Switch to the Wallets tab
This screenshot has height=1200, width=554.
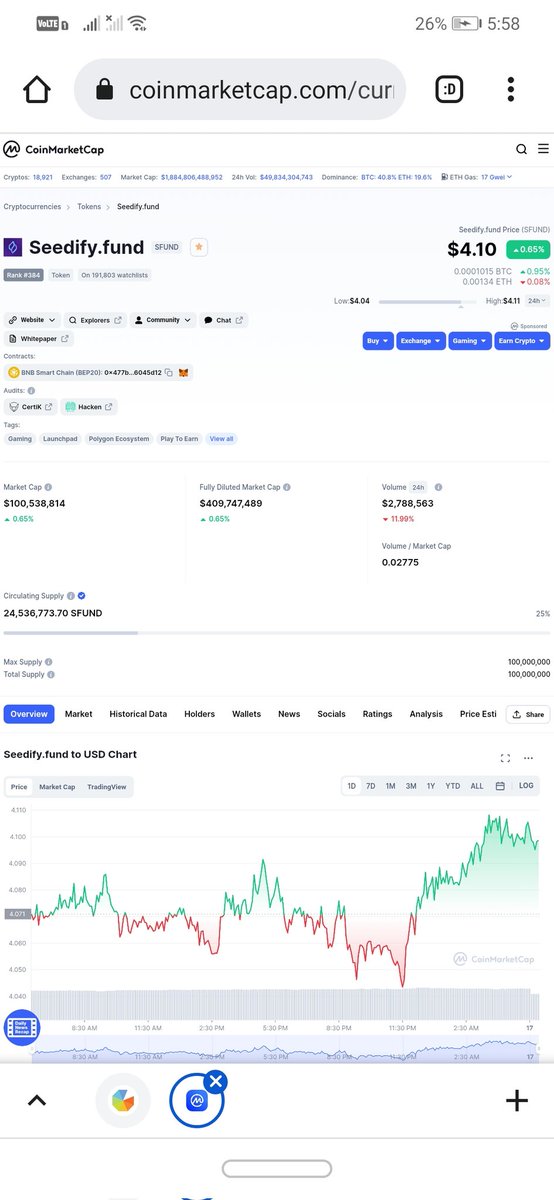(x=246, y=714)
